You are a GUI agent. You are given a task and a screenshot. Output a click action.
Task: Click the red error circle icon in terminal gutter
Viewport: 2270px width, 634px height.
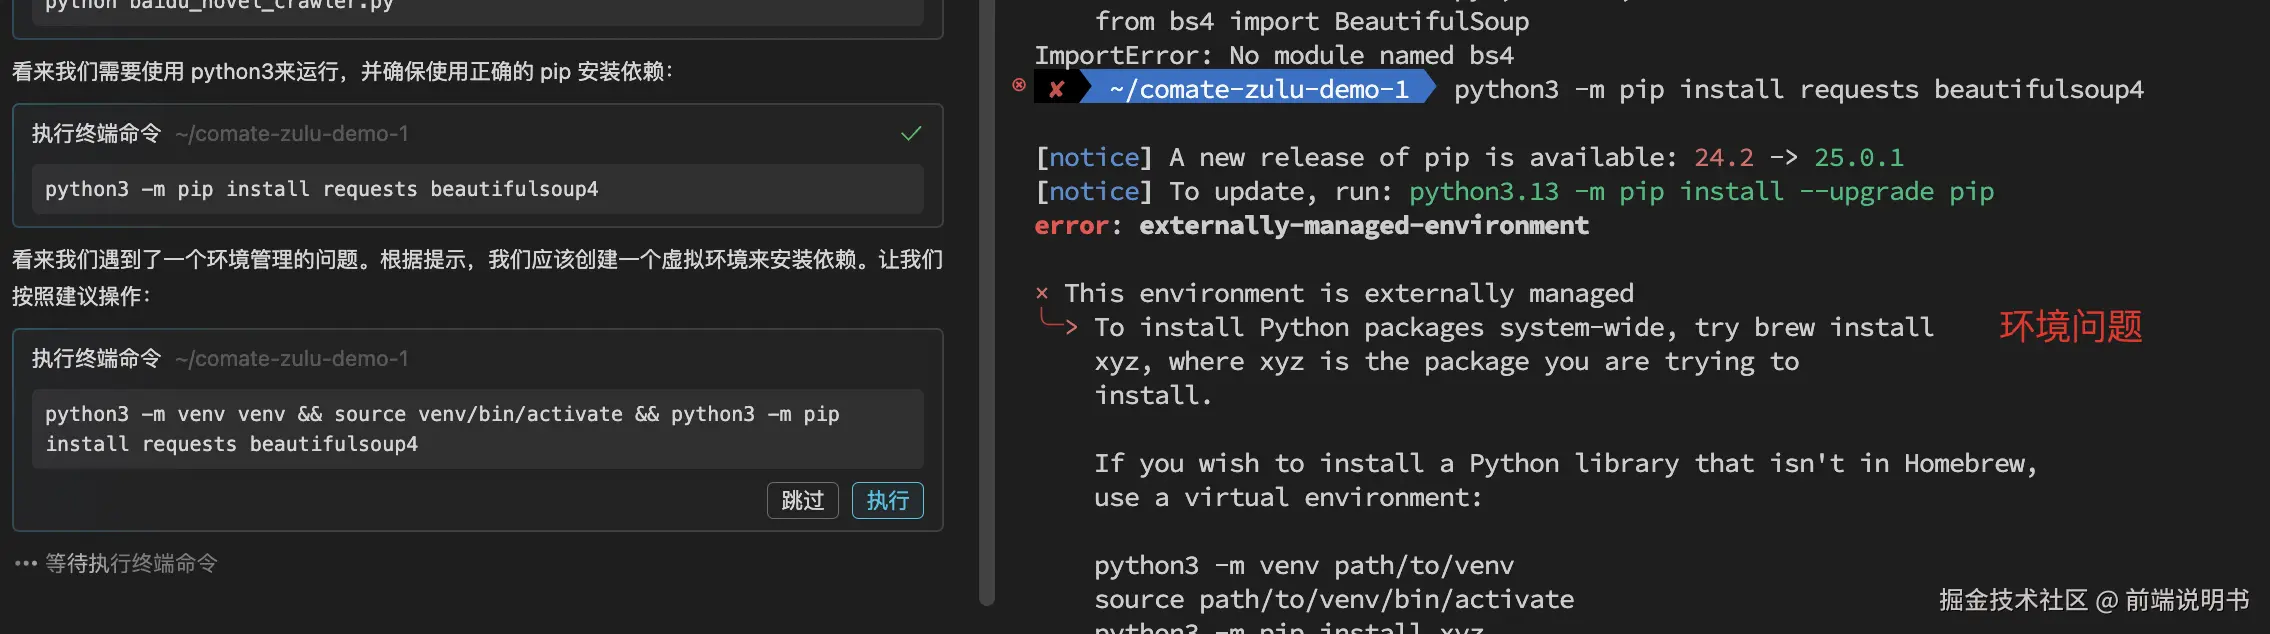[1019, 85]
